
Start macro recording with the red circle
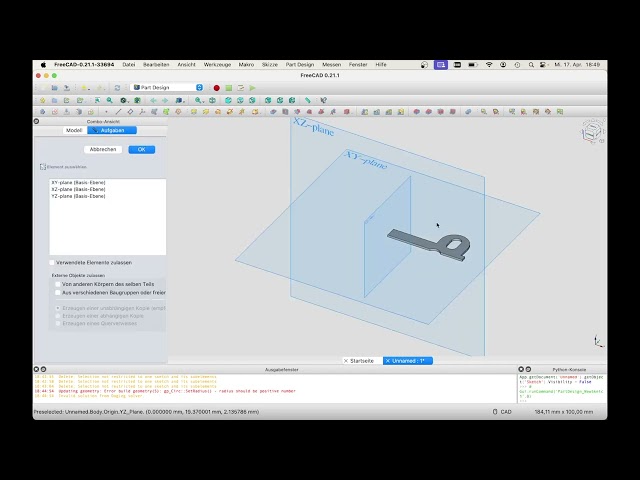(x=217, y=88)
